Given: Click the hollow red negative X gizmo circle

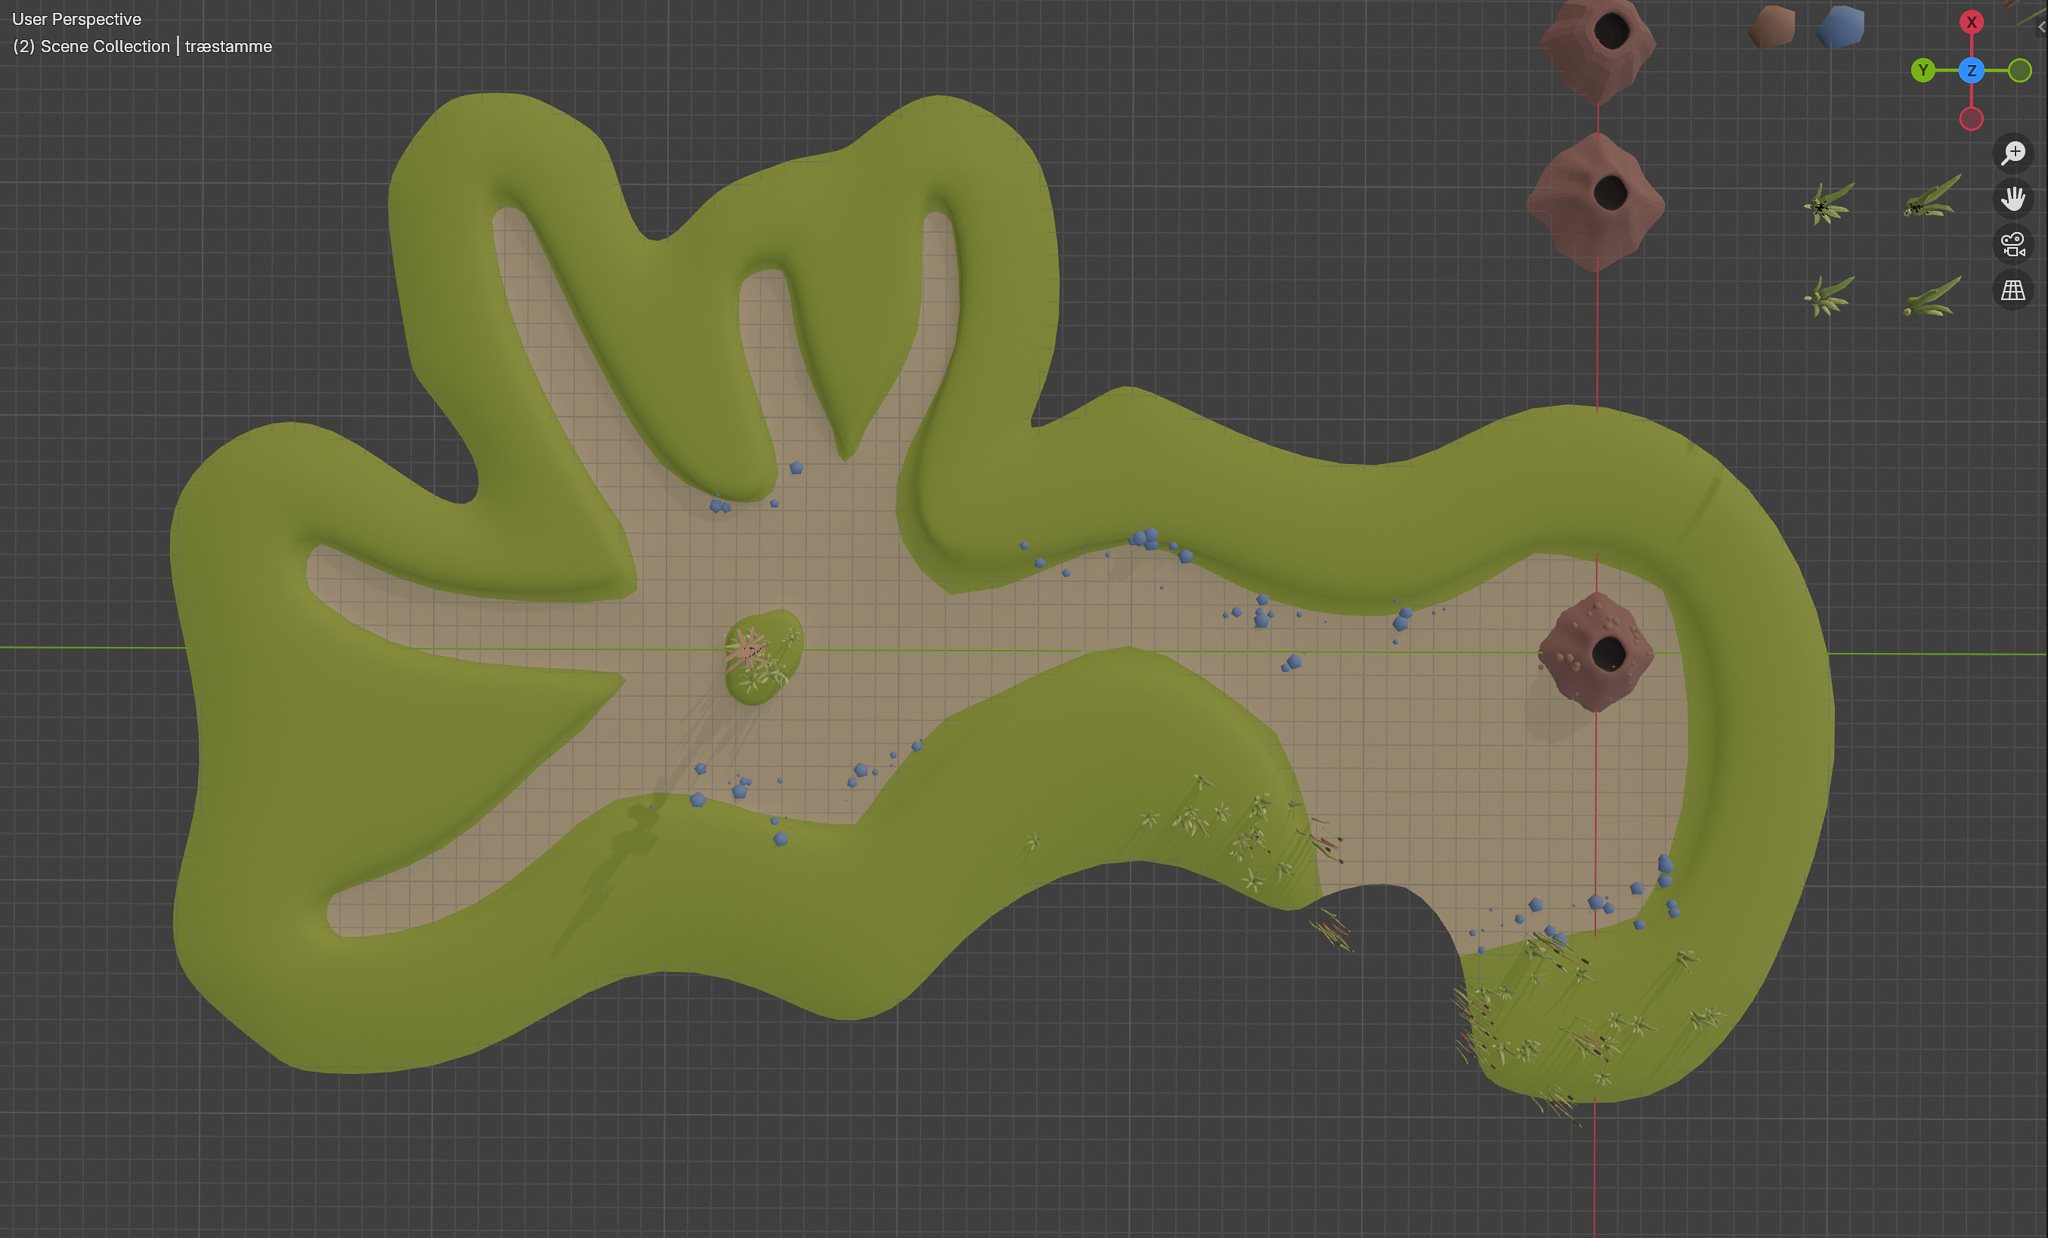Looking at the screenshot, I should point(1971,119).
